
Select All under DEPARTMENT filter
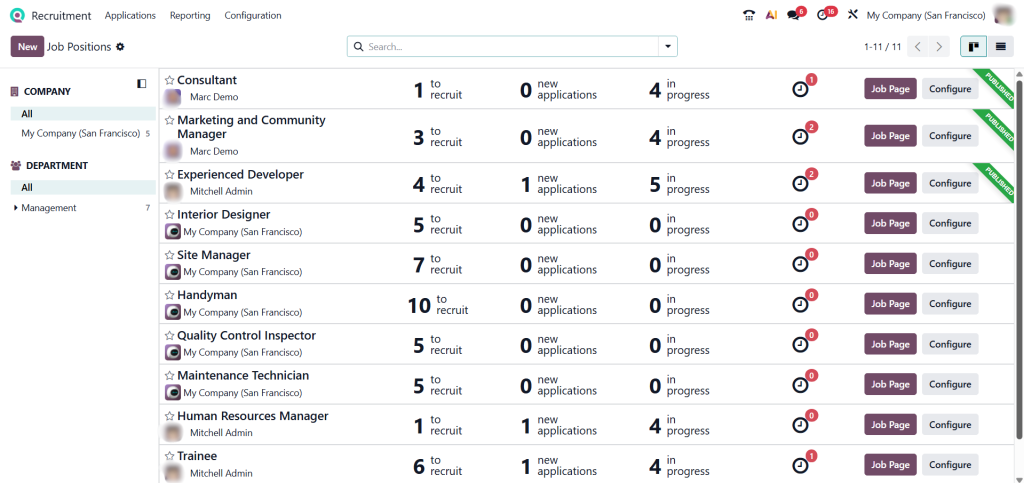click(x=83, y=187)
